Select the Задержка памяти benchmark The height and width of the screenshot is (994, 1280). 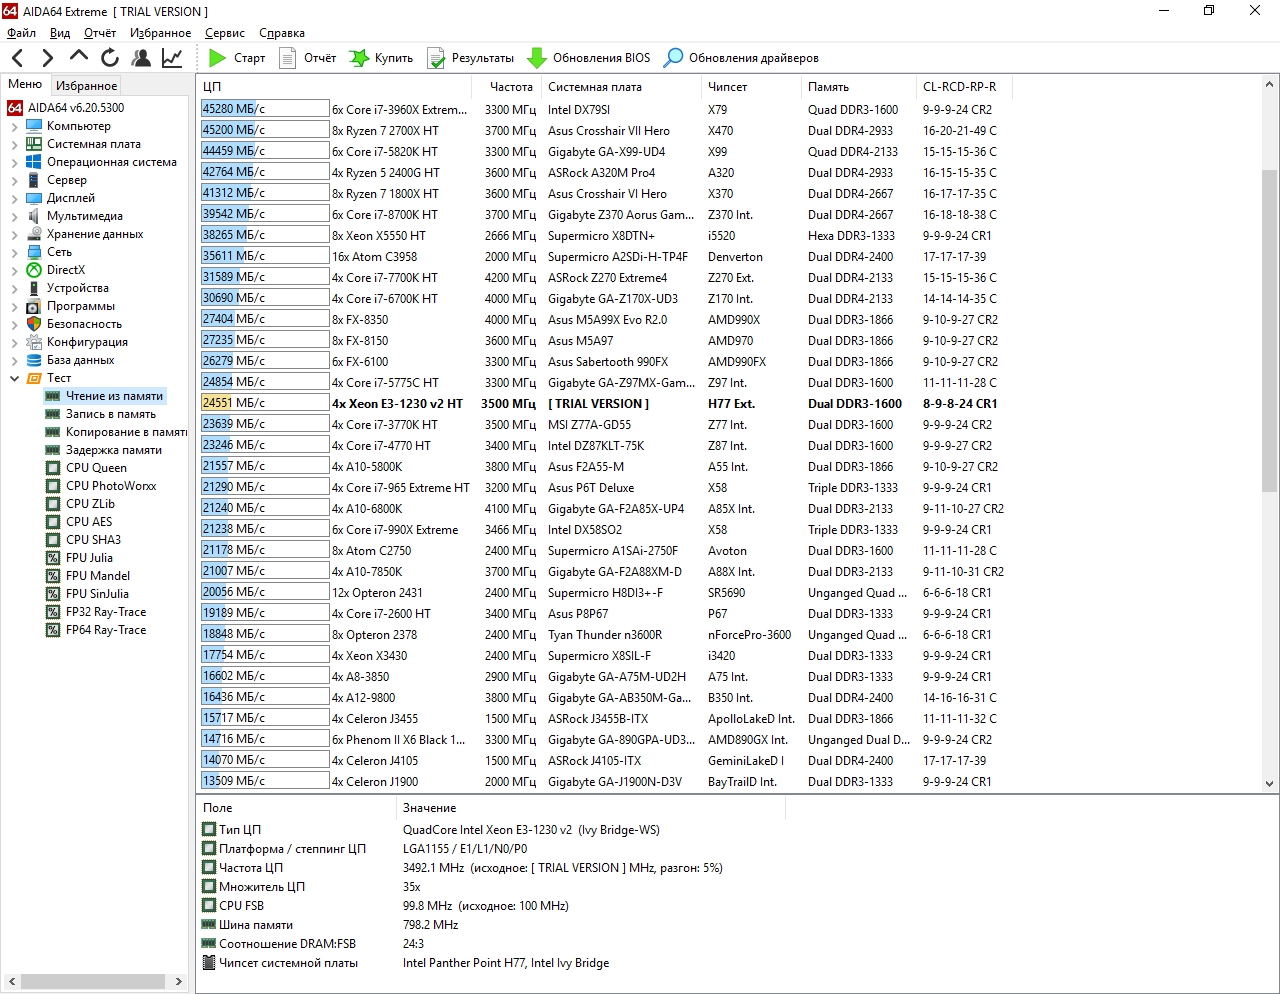coord(114,450)
